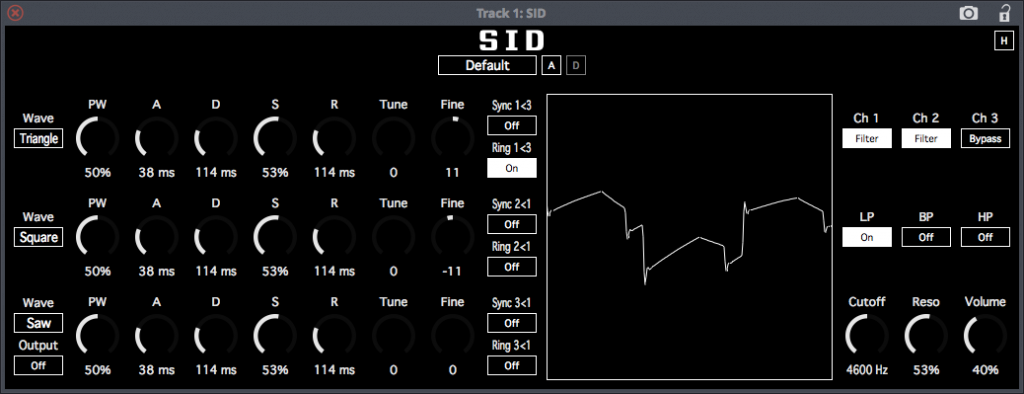Viewport: 1024px width, 394px height.
Task: Click the waveform oscilloscope display
Action: 689,237
